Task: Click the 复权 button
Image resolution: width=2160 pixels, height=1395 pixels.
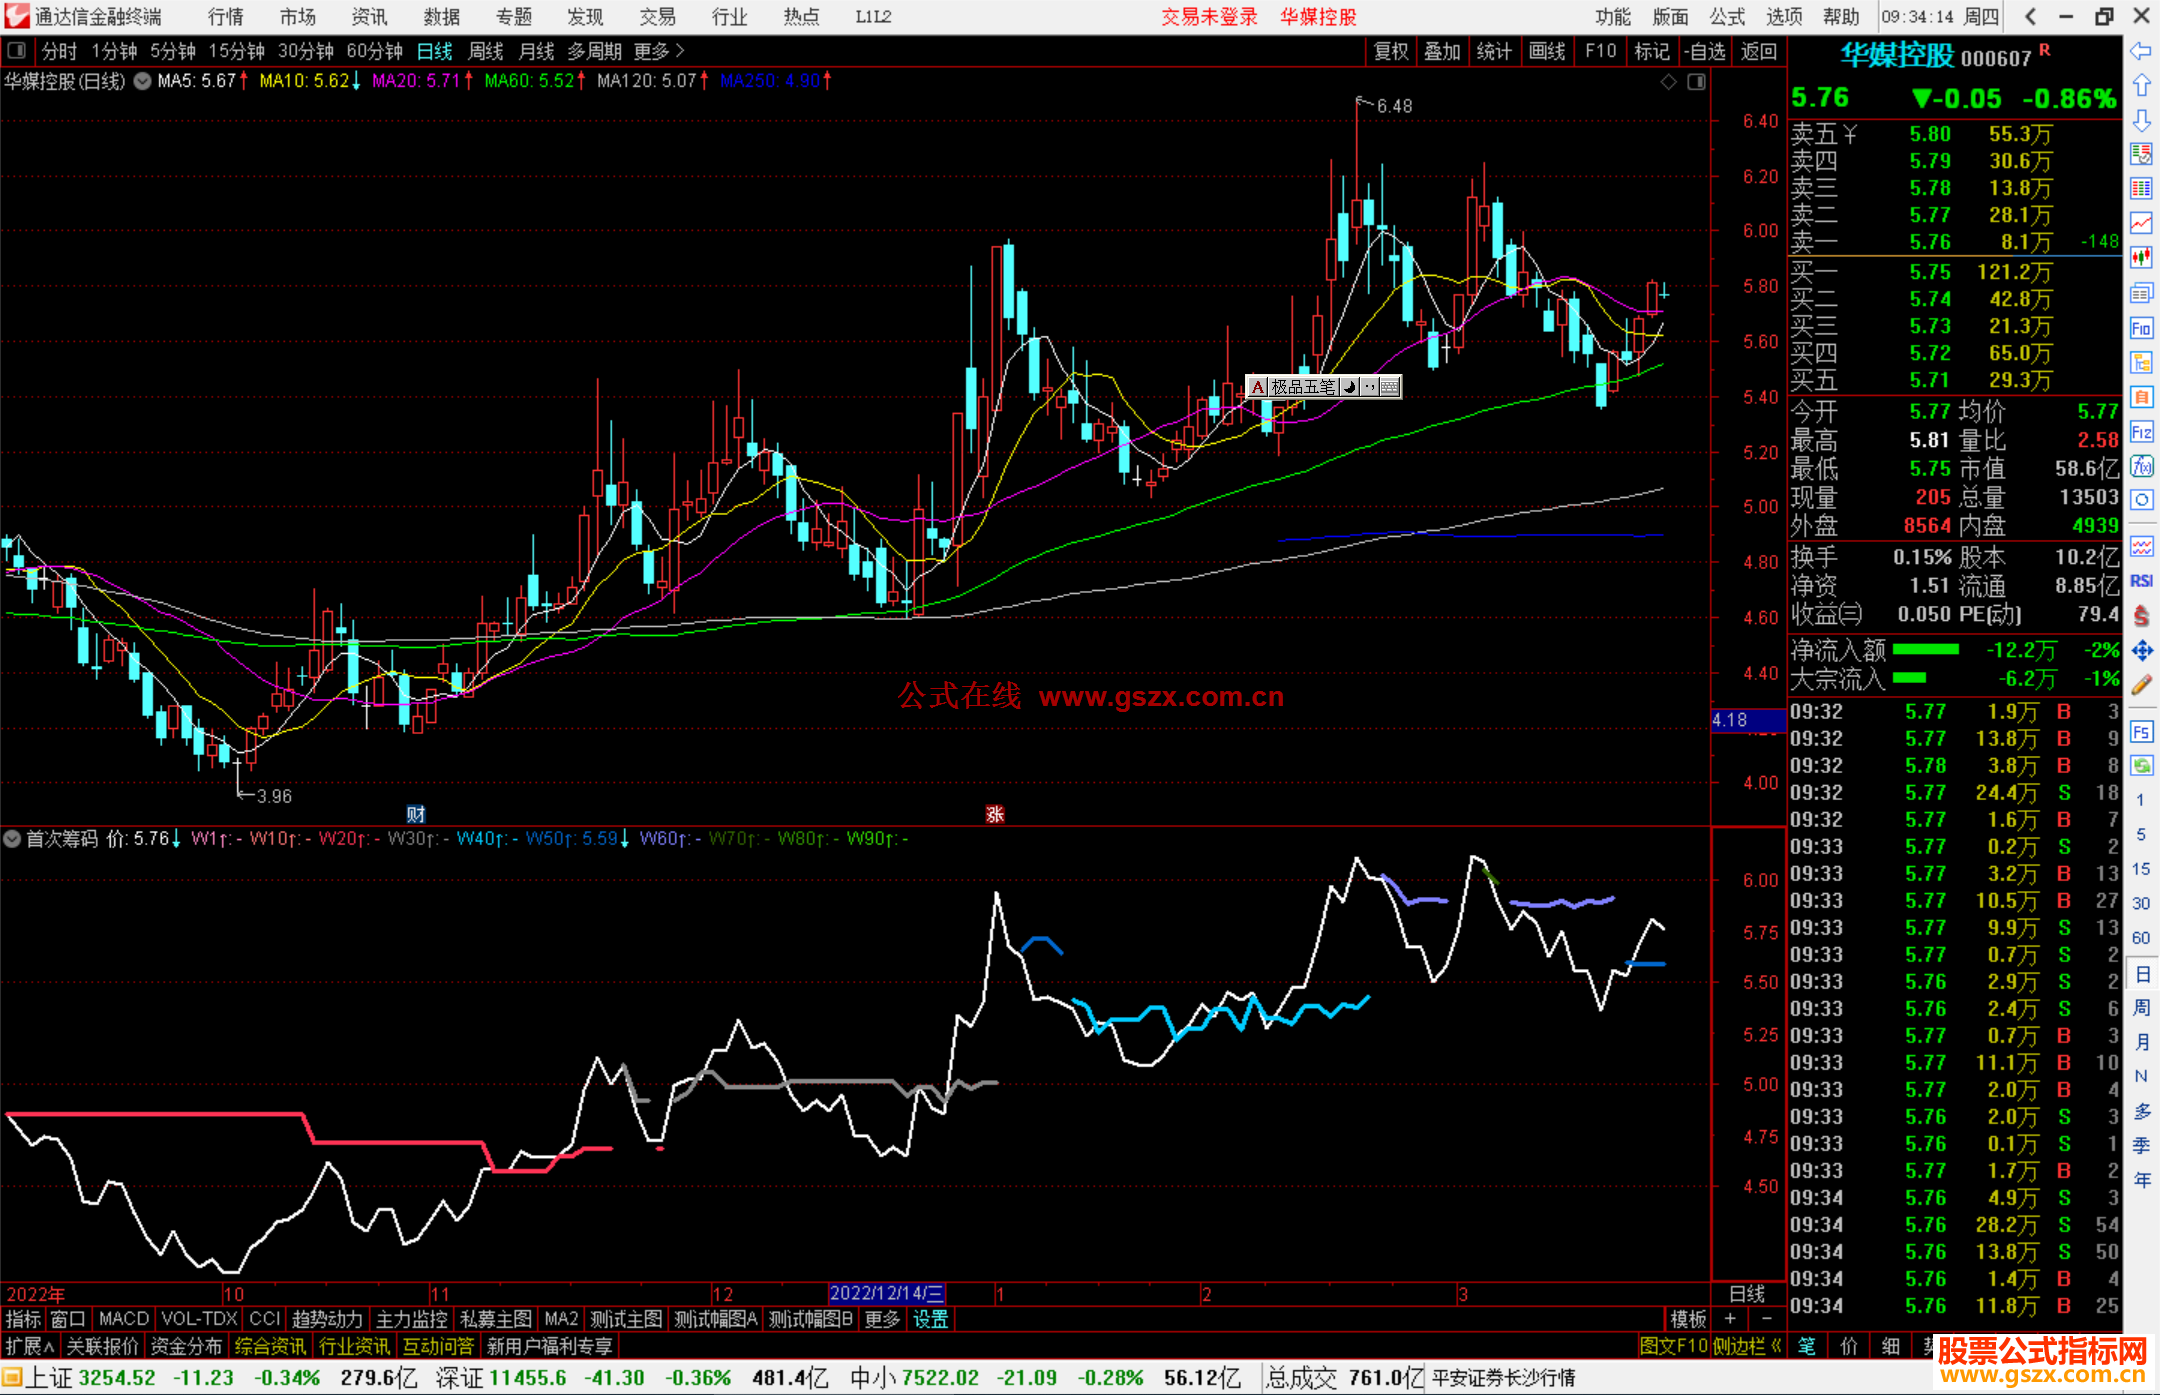Action: [x=1390, y=51]
